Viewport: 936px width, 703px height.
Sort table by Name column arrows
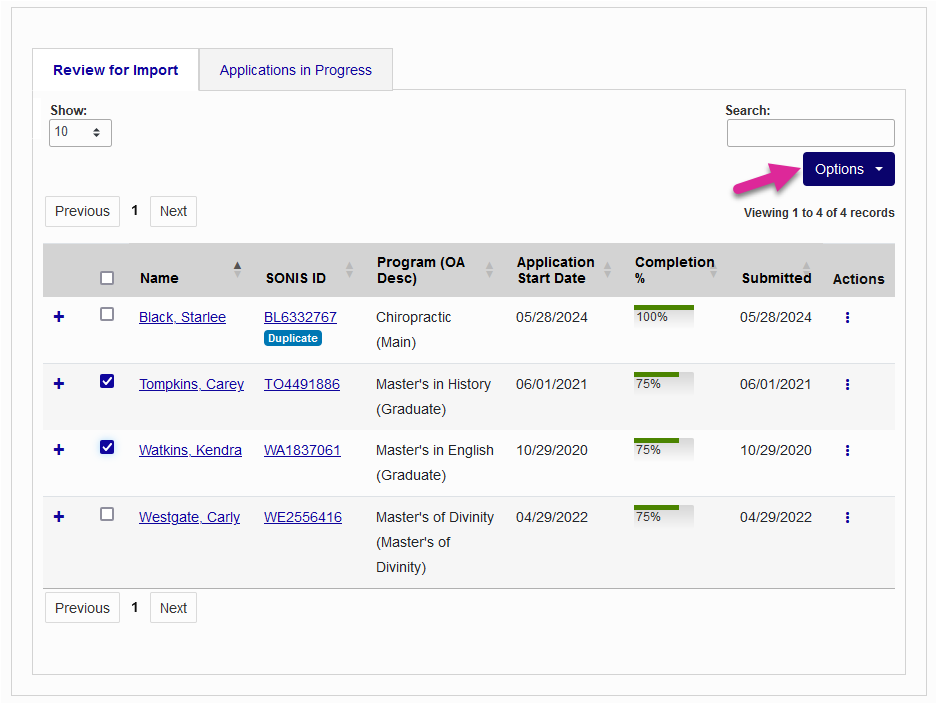tap(237, 270)
